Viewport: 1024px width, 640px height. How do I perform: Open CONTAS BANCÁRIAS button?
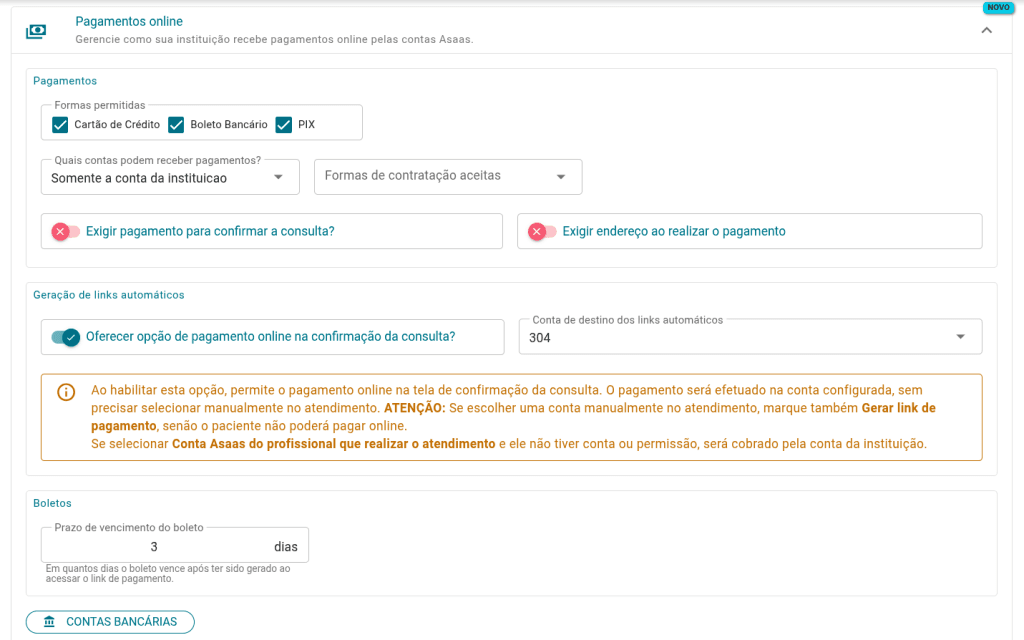(110, 622)
